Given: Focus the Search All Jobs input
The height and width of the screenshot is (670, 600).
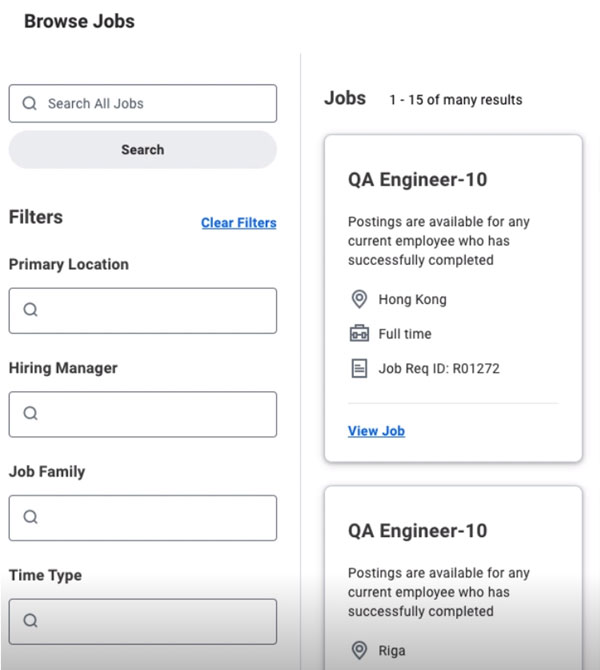Looking at the screenshot, I should point(143,103).
